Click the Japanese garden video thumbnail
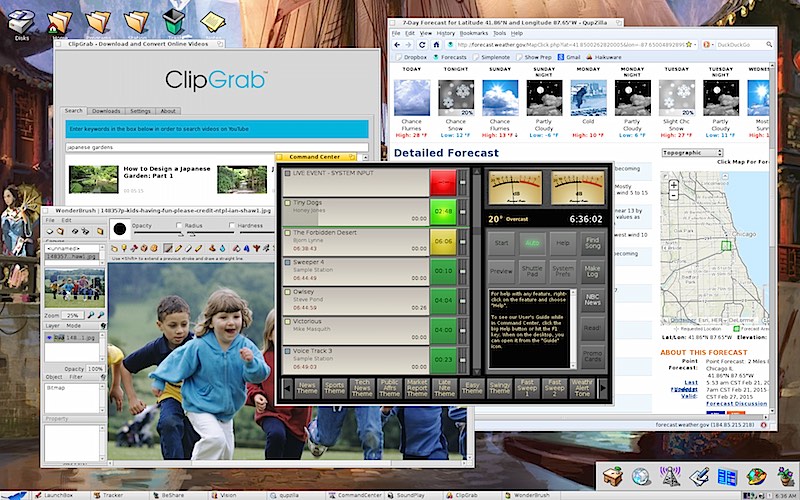The height and width of the screenshot is (500, 800). tap(93, 179)
